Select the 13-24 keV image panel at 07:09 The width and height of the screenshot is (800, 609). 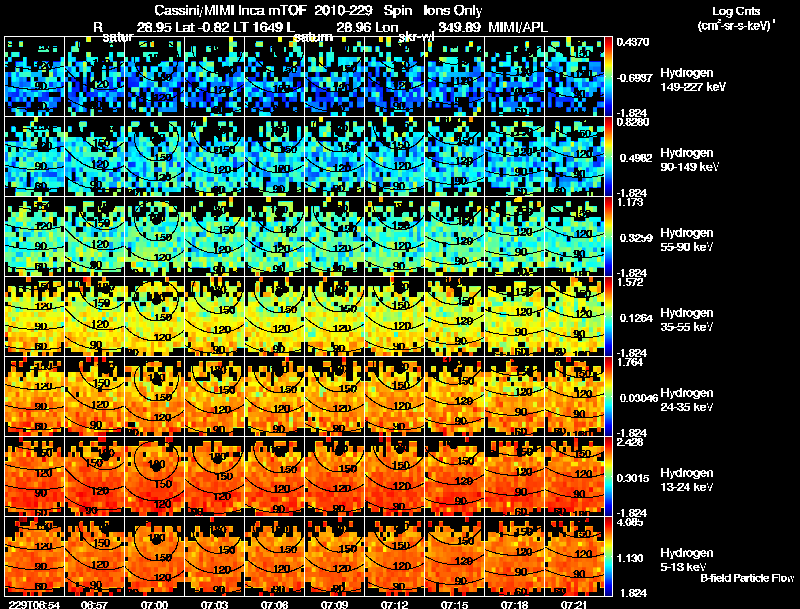[335, 476]
